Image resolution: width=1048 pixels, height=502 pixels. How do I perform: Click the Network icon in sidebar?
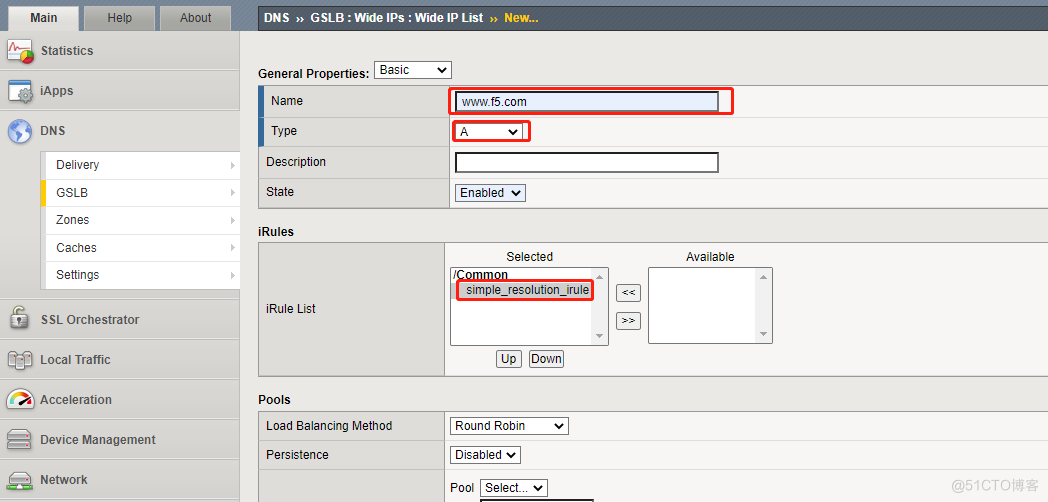coord(20,480)
